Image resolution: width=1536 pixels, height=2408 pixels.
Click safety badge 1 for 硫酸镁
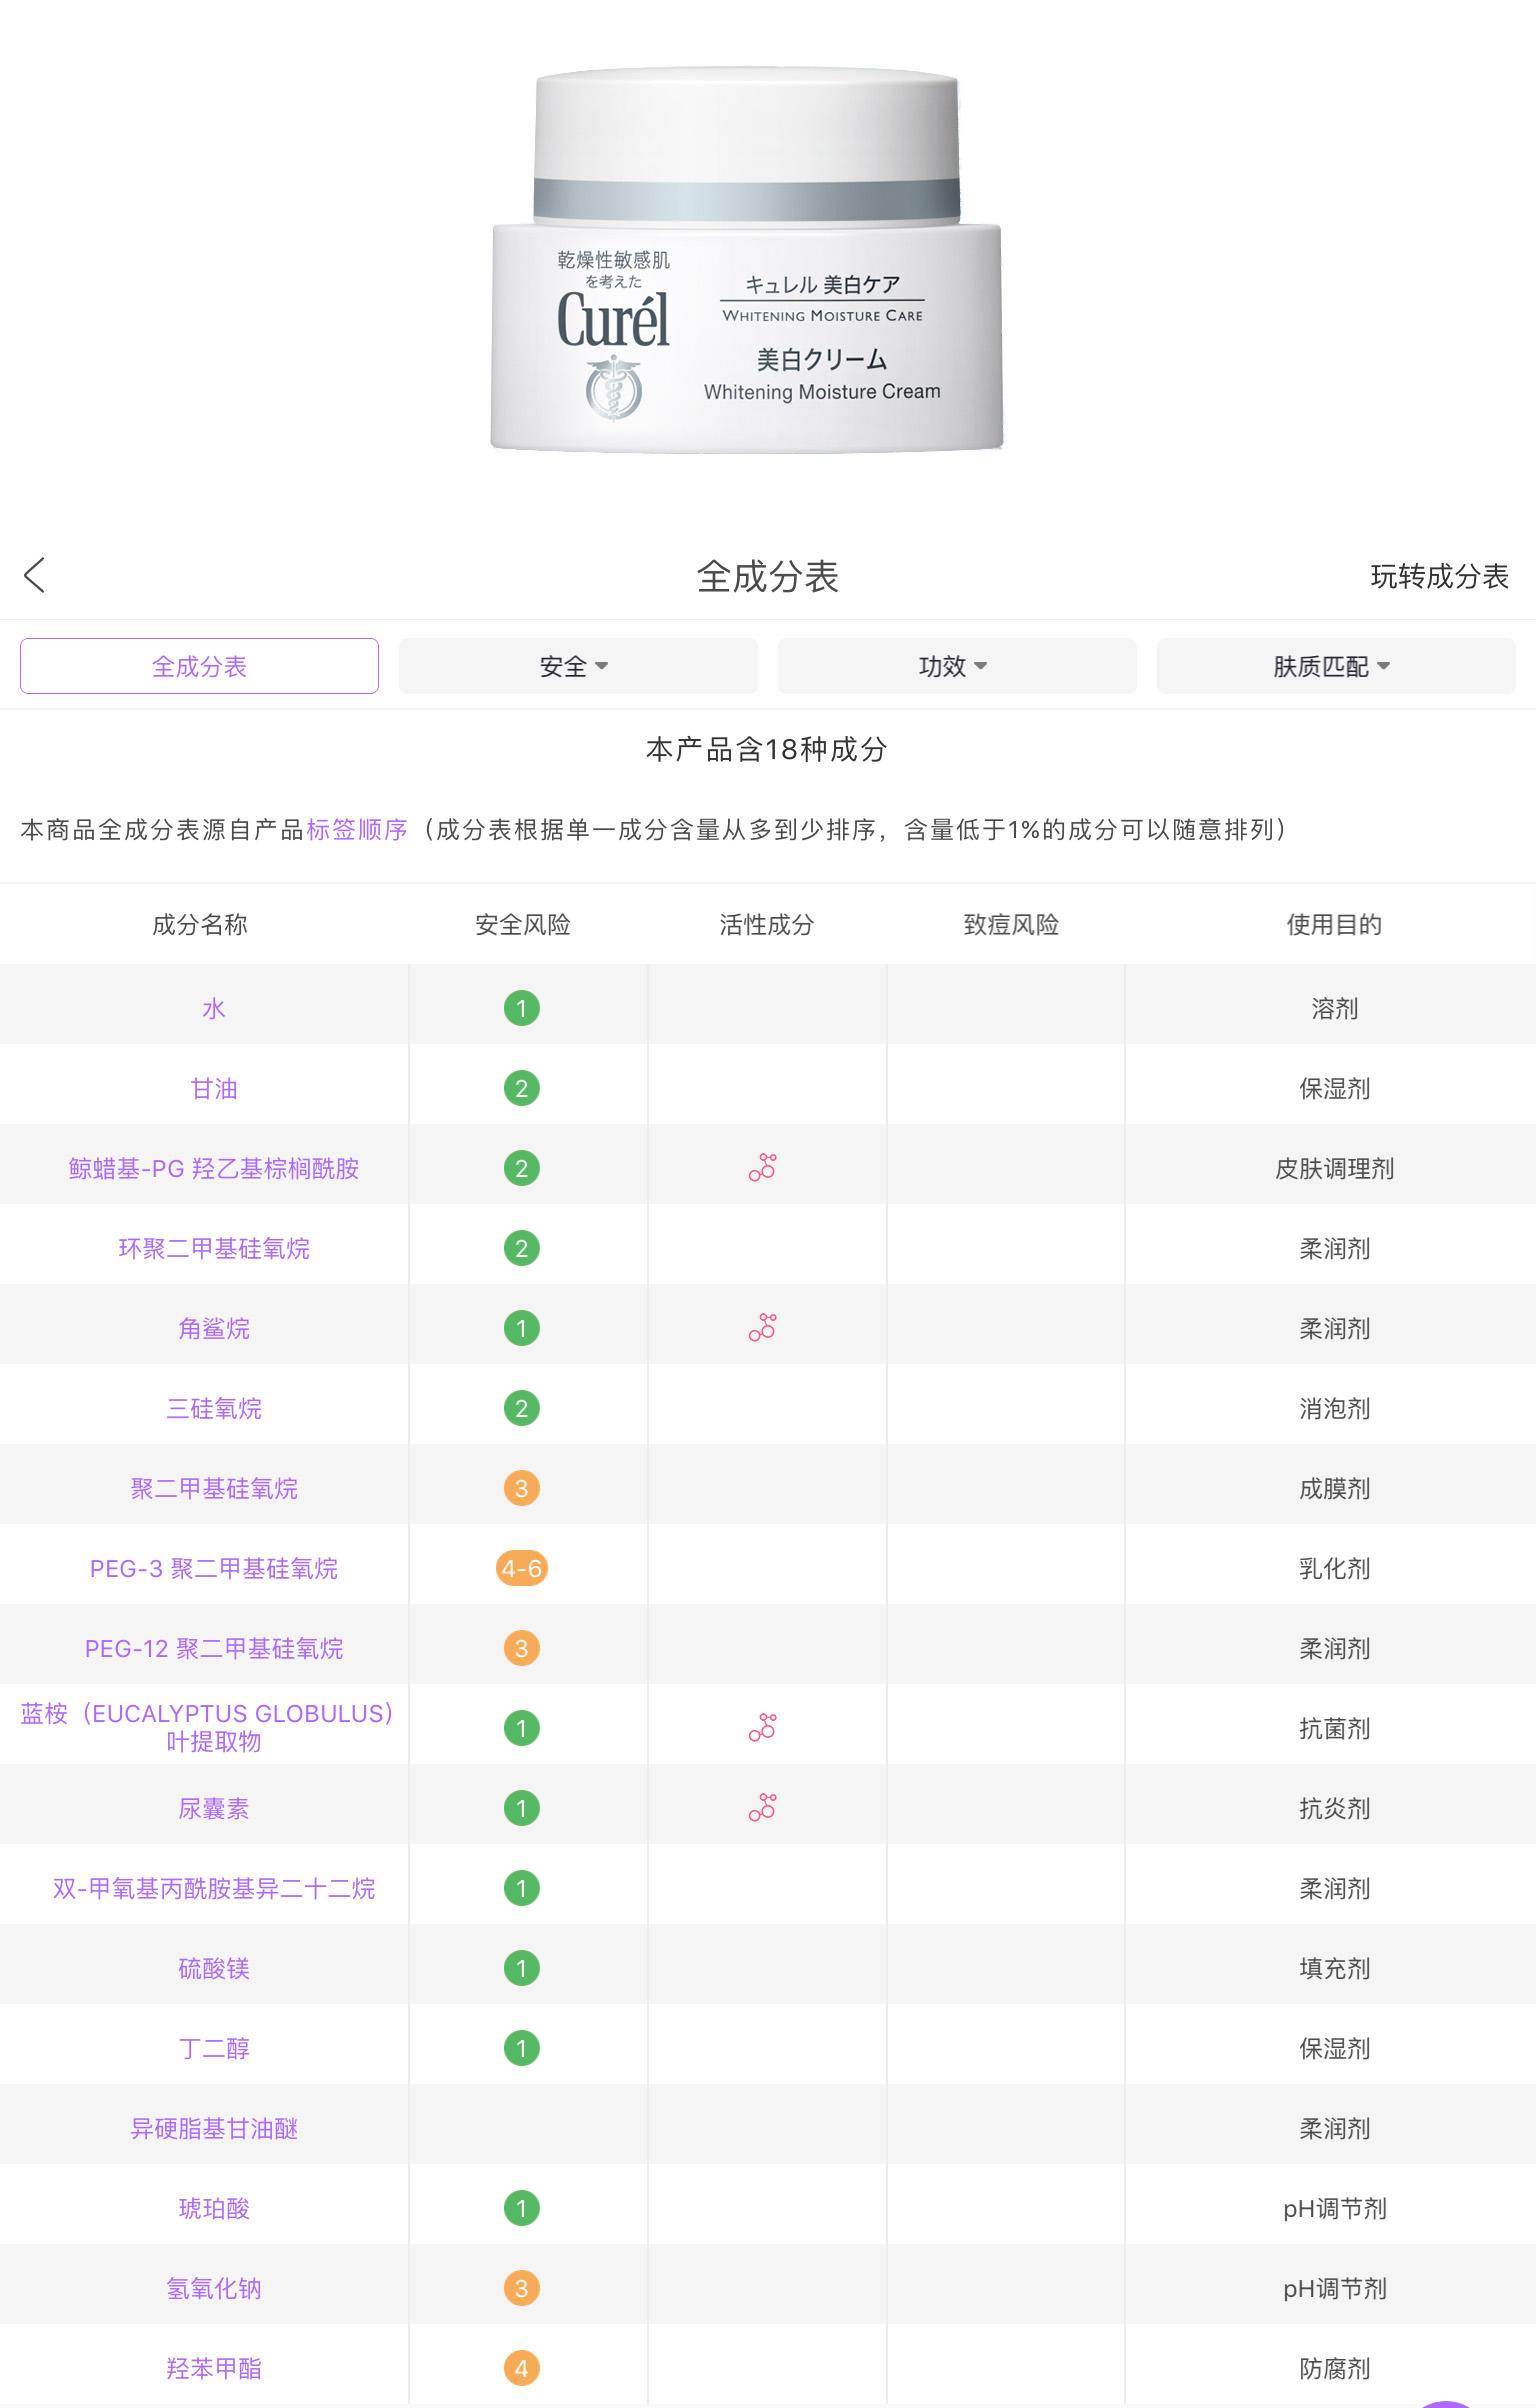[522, 1968]
